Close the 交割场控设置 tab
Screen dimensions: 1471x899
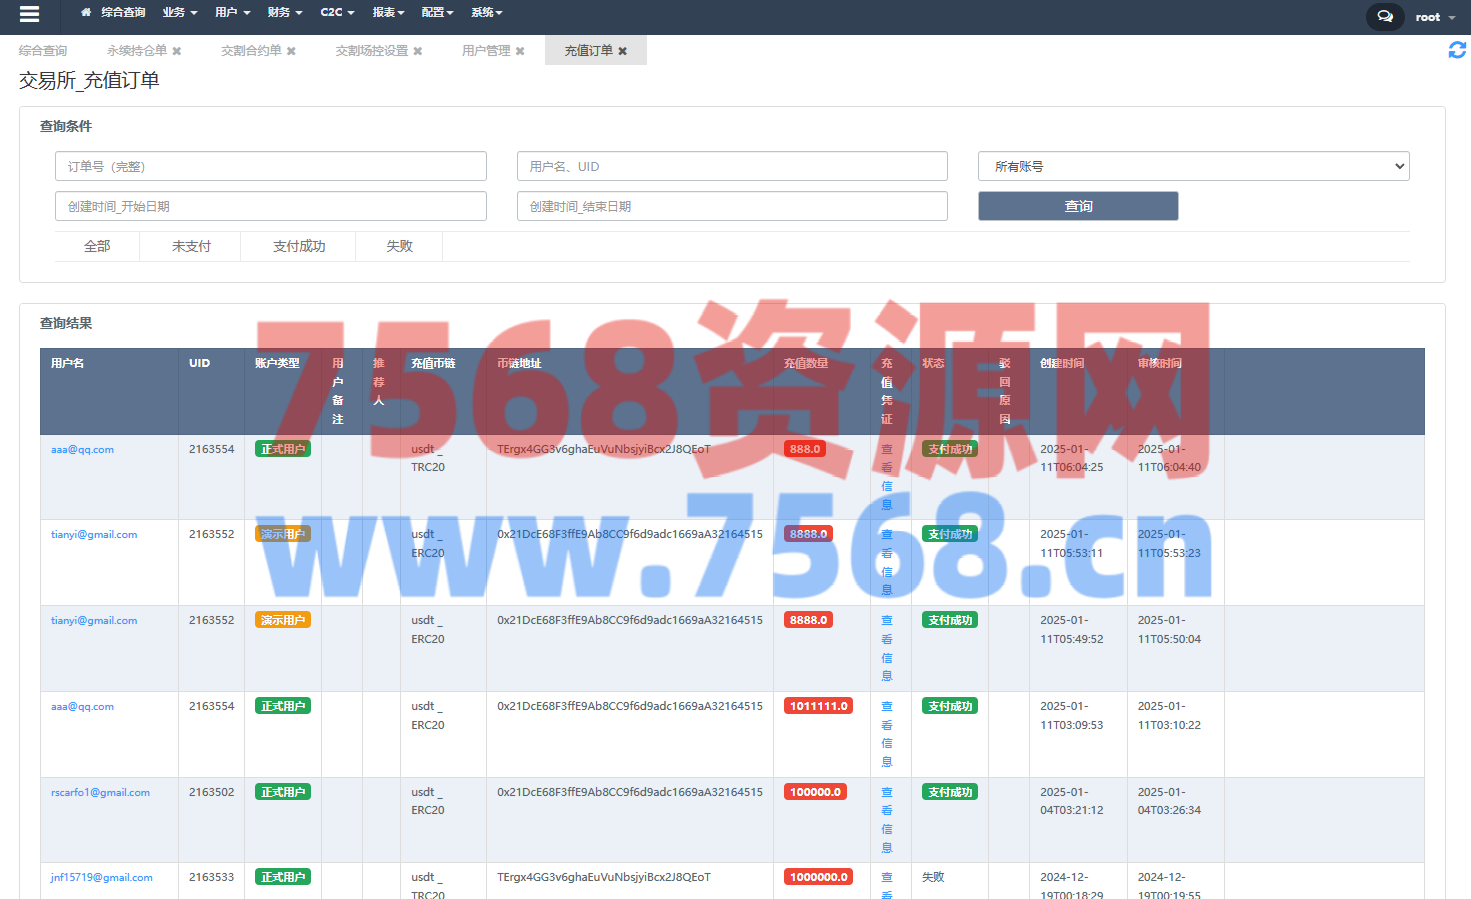click(x=417, y=51)
